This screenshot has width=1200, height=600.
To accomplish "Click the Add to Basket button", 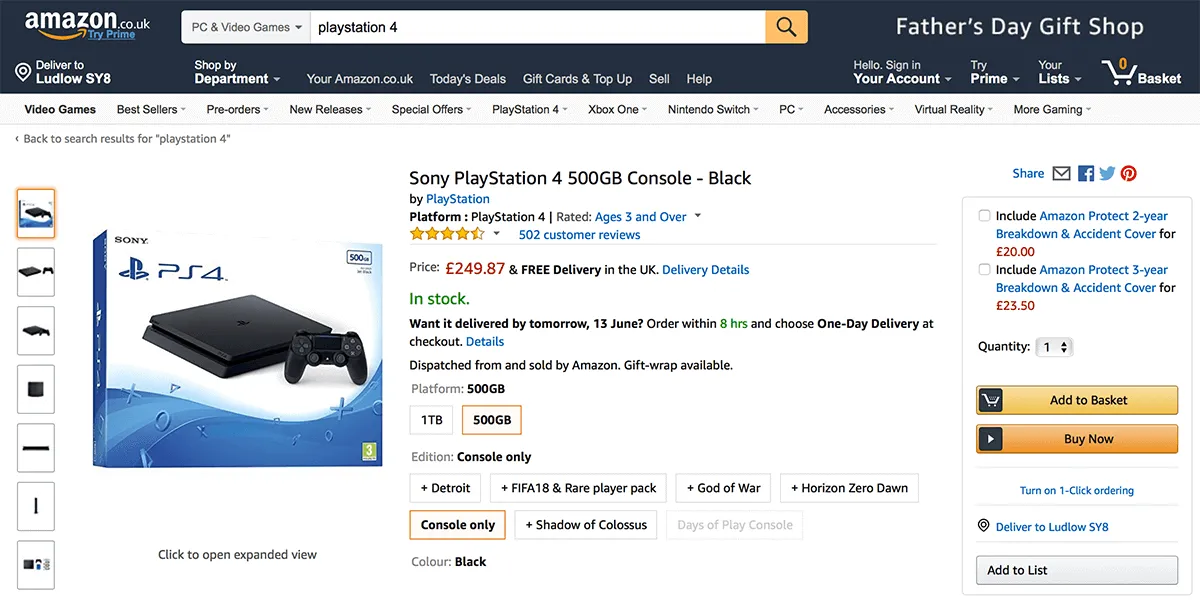I will [x=1077, y=400].
